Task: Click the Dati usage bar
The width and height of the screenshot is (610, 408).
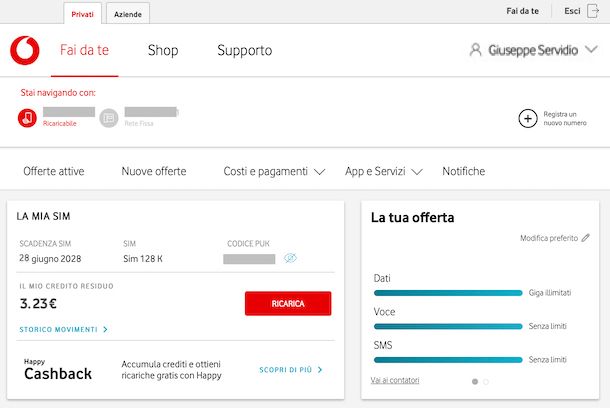Action: pyautogui.click(x=448, y=293)
